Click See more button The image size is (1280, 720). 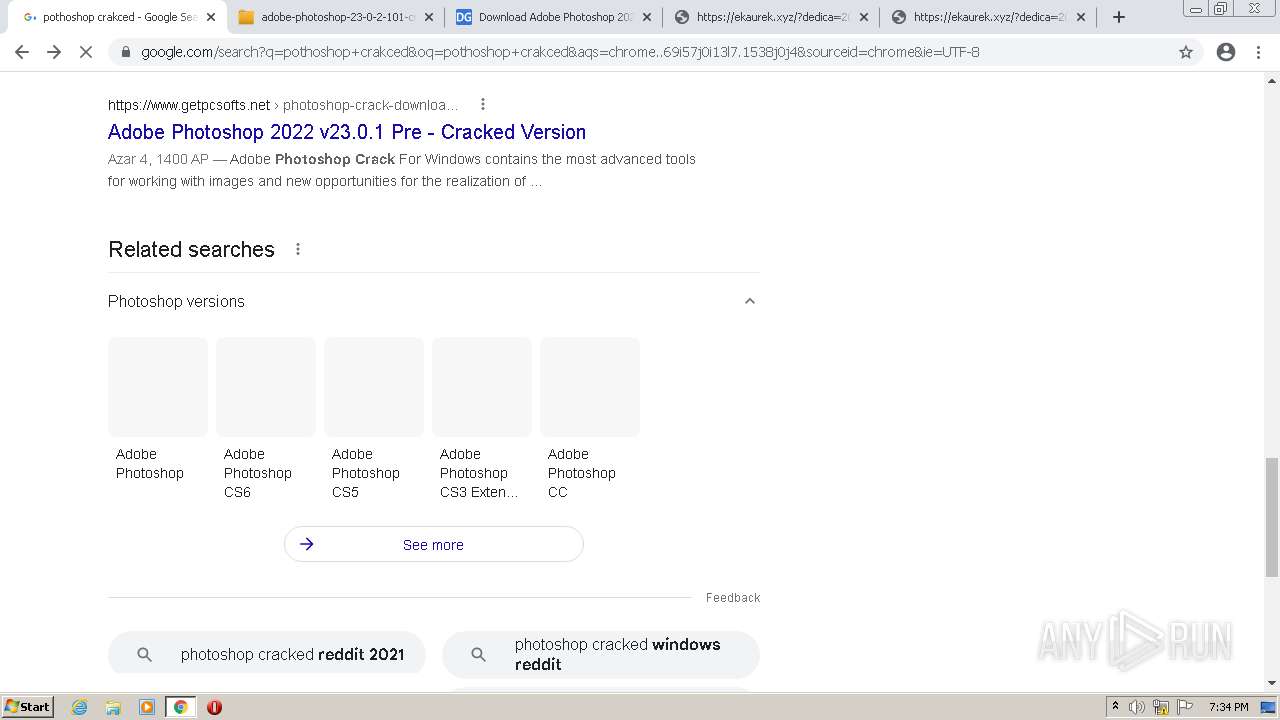tap(434, 544)
